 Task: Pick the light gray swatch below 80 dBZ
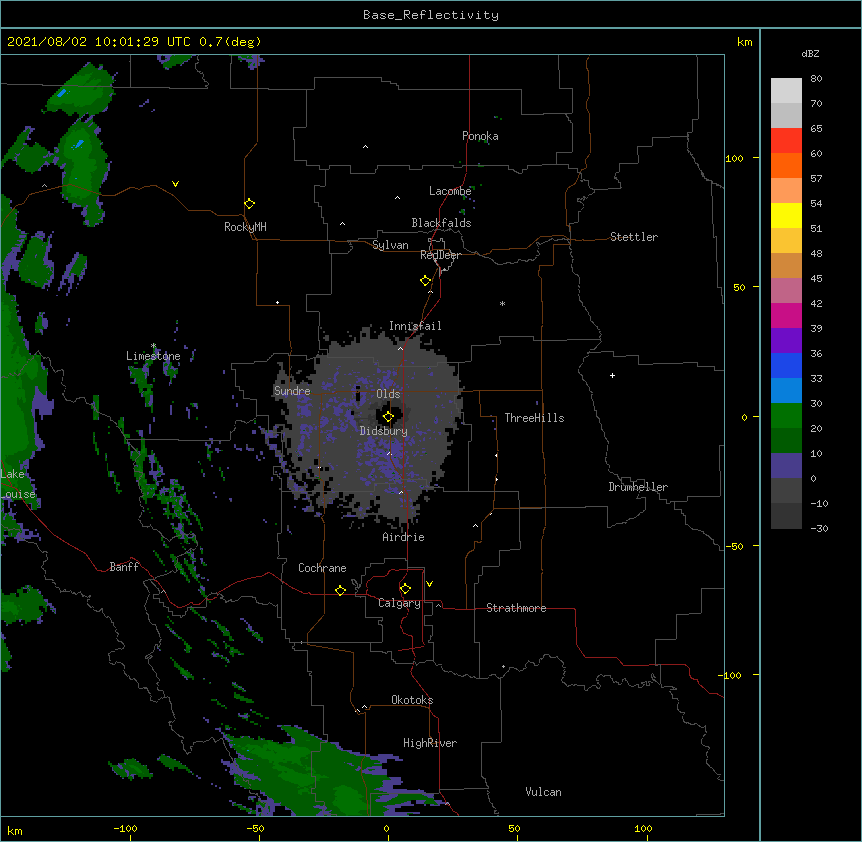[x=786, y=91]
